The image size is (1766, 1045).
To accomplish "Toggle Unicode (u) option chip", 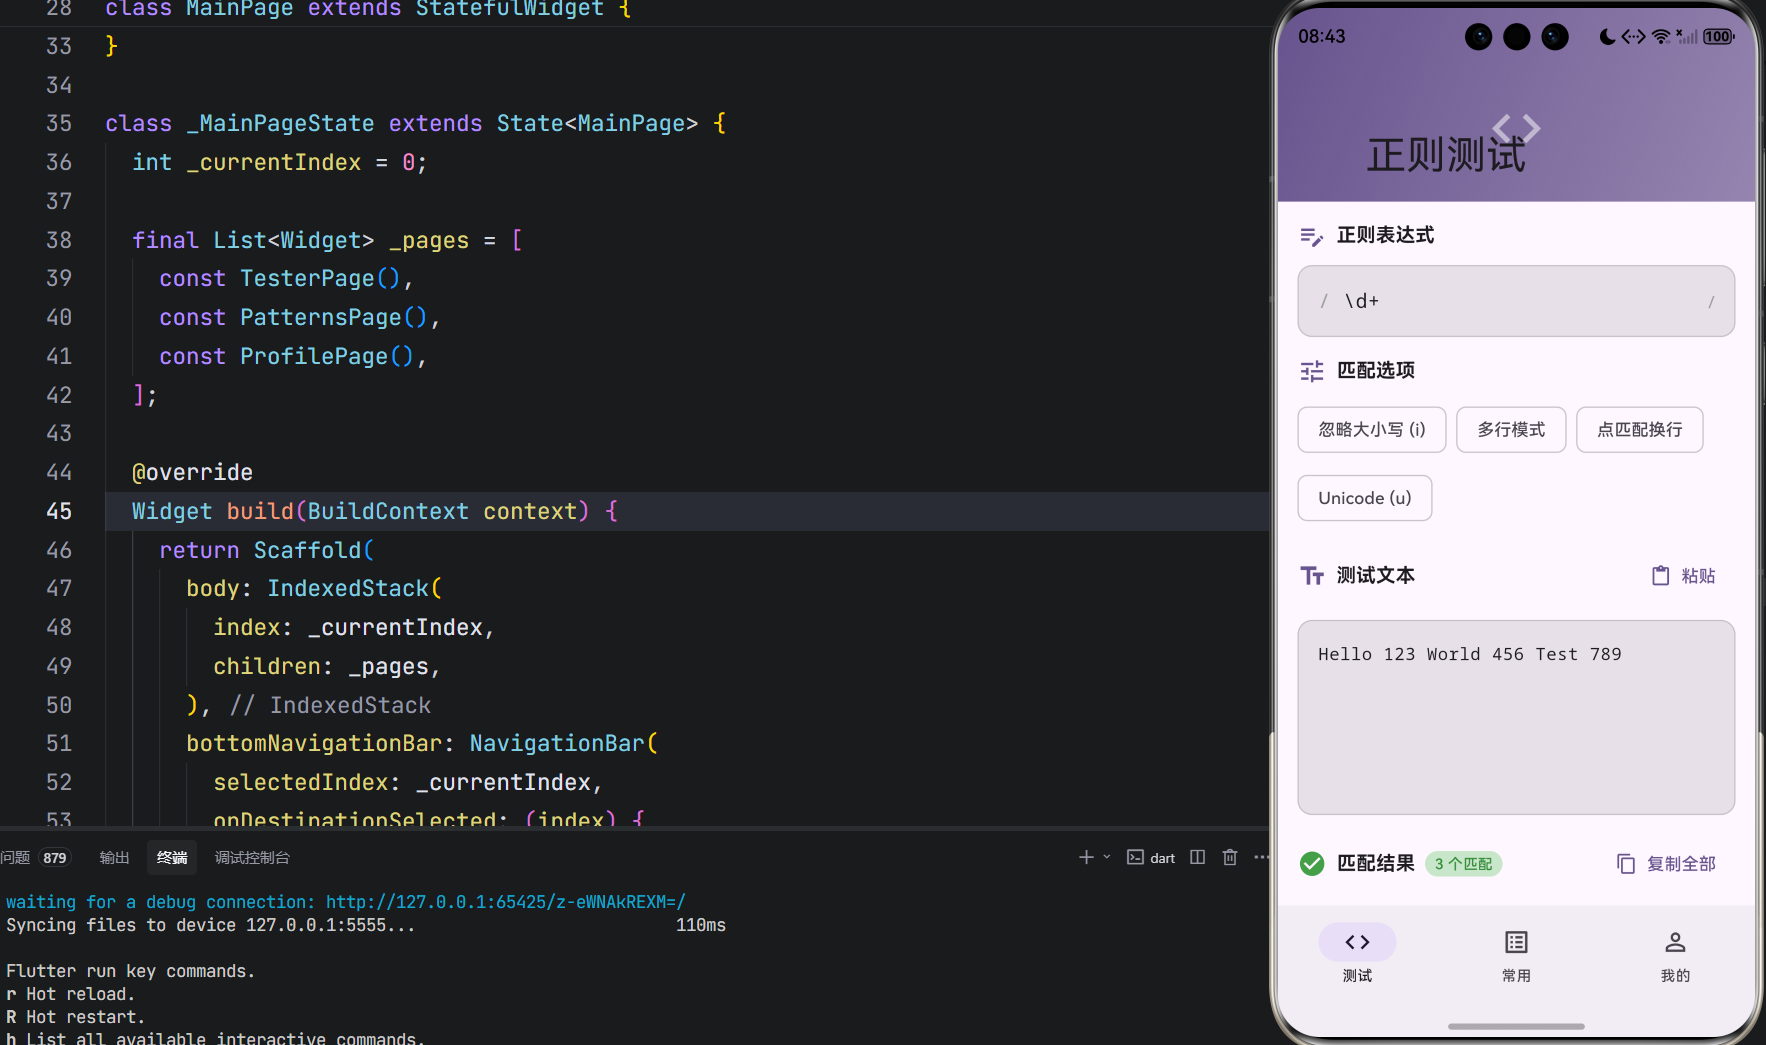I will 1364,497.
